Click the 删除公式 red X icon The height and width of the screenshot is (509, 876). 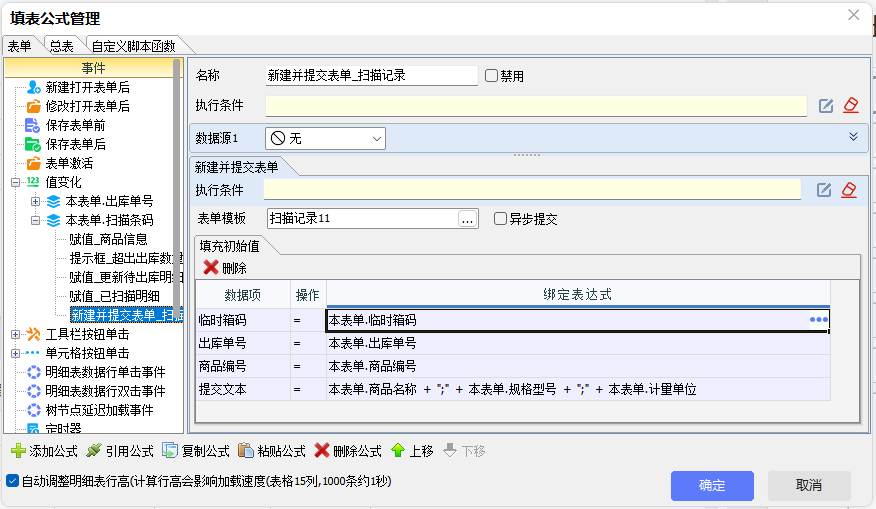pos(322,451)
